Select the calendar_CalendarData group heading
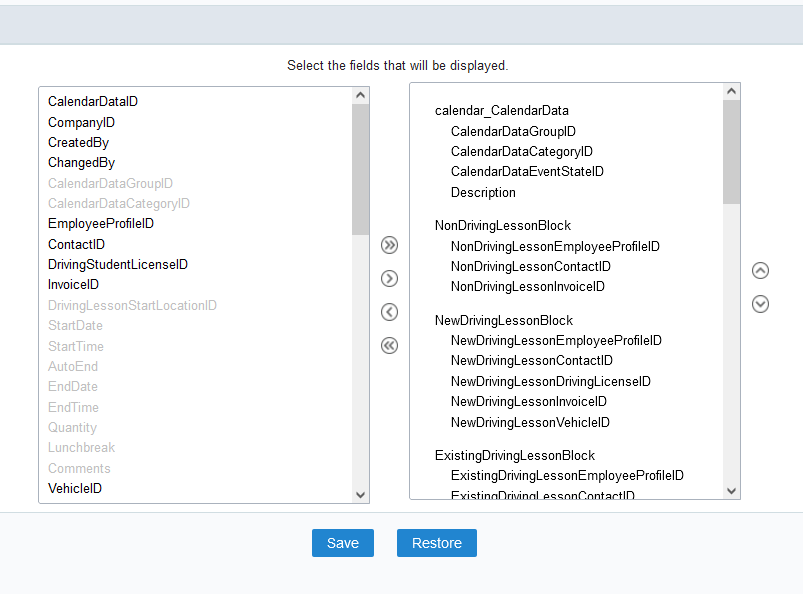This screenshot has width=803, height=594. coord(501,111)
